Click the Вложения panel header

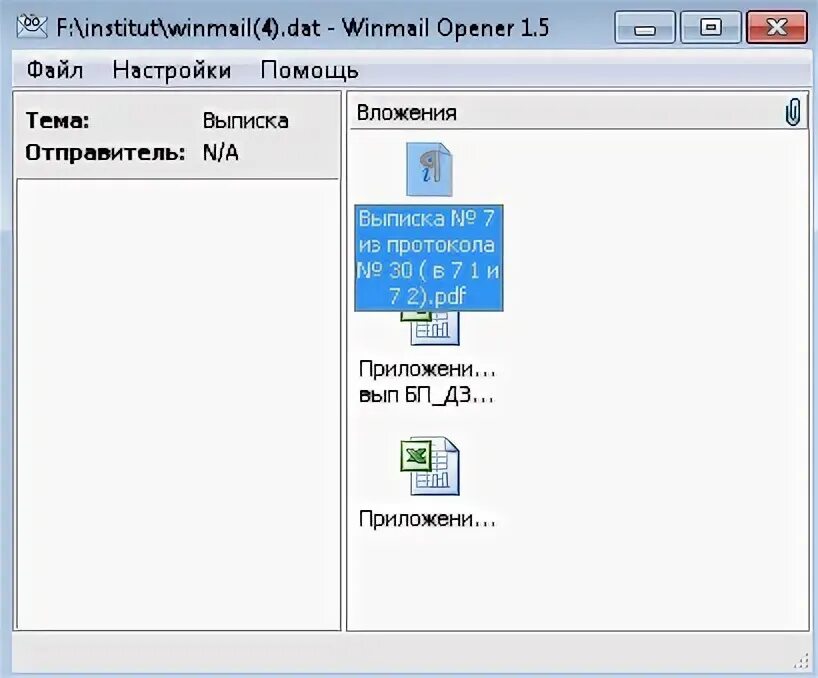[x=578, y=112]
